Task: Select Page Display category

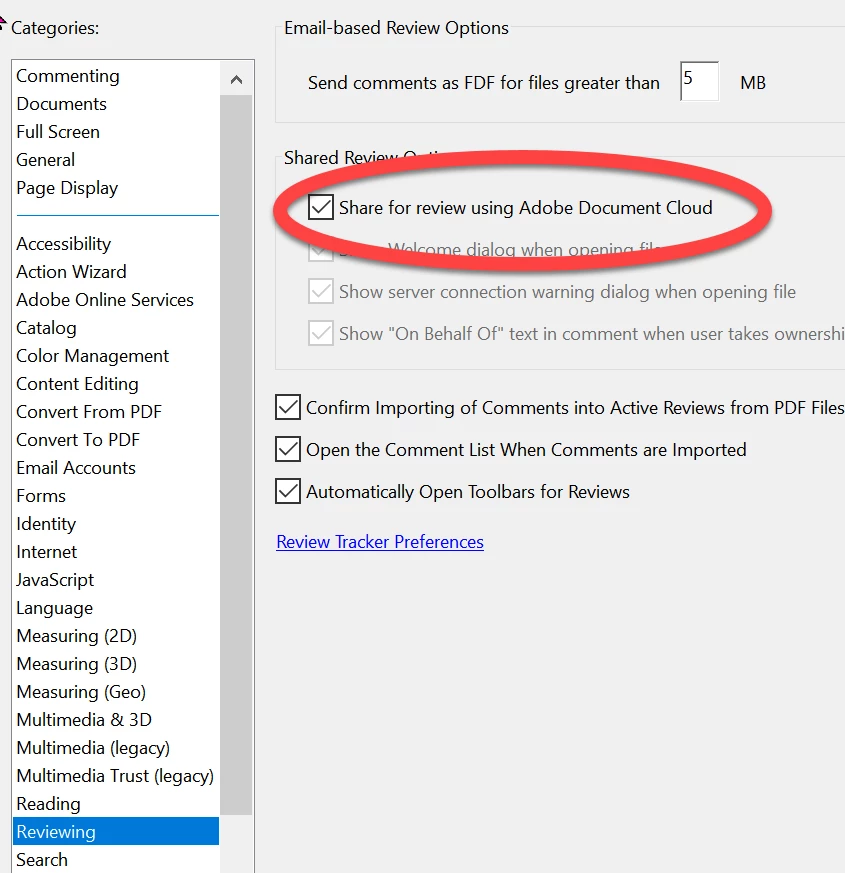Action: pyautogui.click(x=67, y=188)
